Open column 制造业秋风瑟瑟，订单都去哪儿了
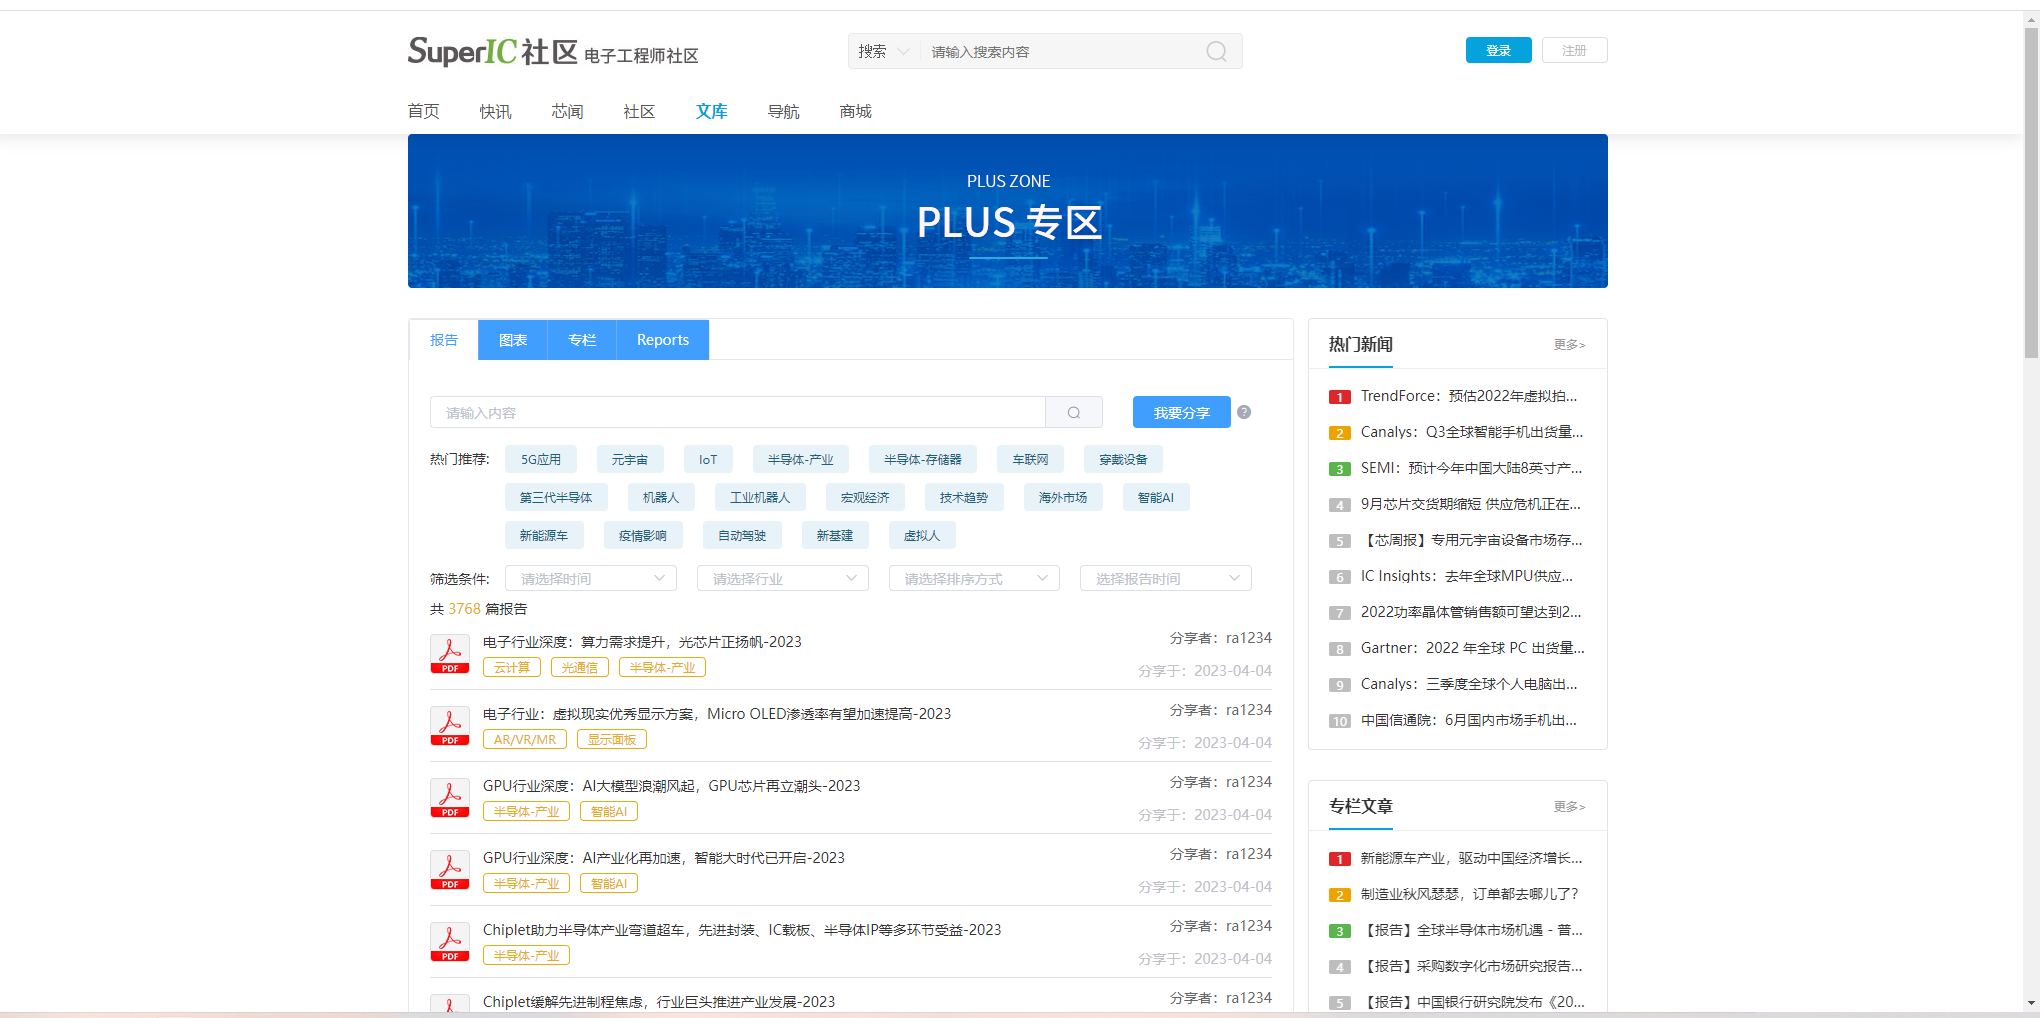The height and width of the screenshot is (1018, 2040). pyautogui.click(x=1470, y=894)
